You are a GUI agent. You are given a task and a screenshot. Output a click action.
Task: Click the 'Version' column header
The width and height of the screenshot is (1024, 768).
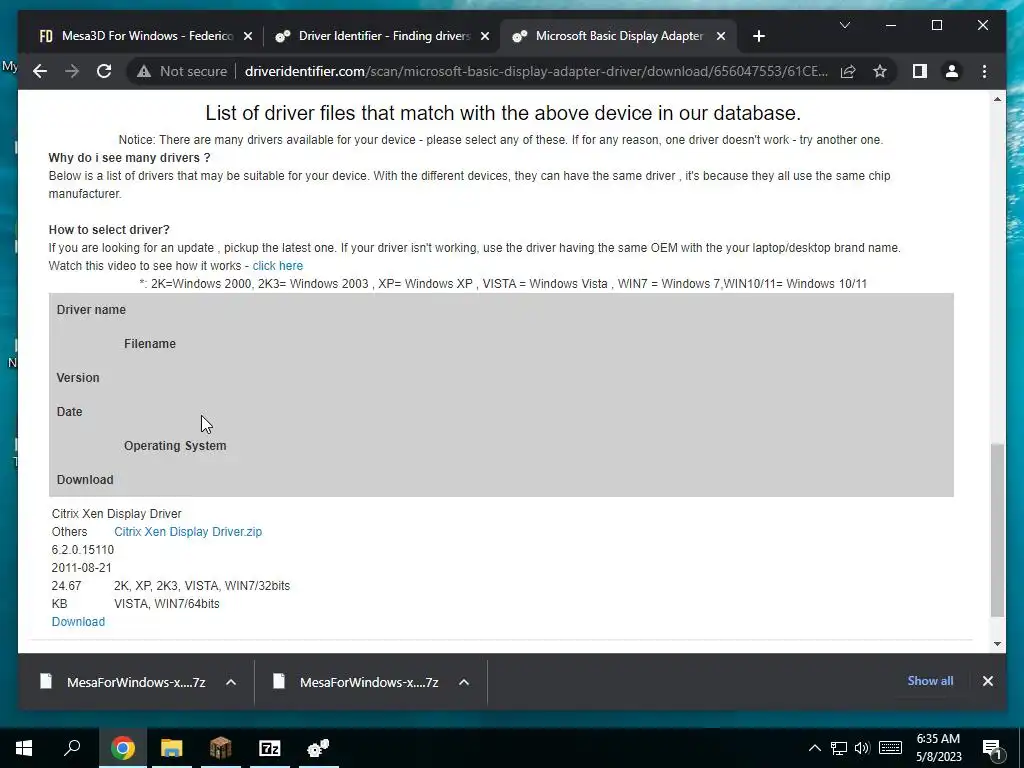coord(78,378)
